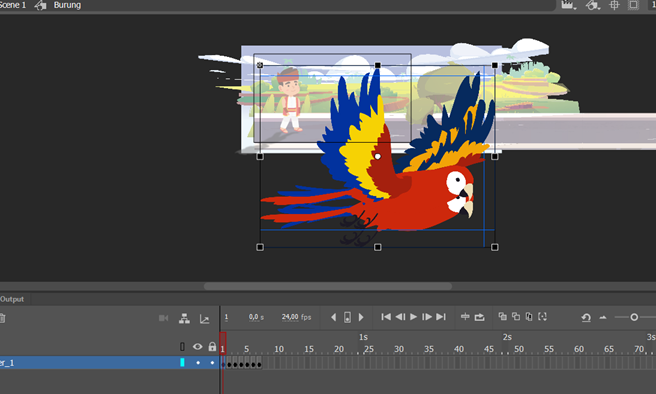Toggle the Loop playback button

(x=479, y=317)
